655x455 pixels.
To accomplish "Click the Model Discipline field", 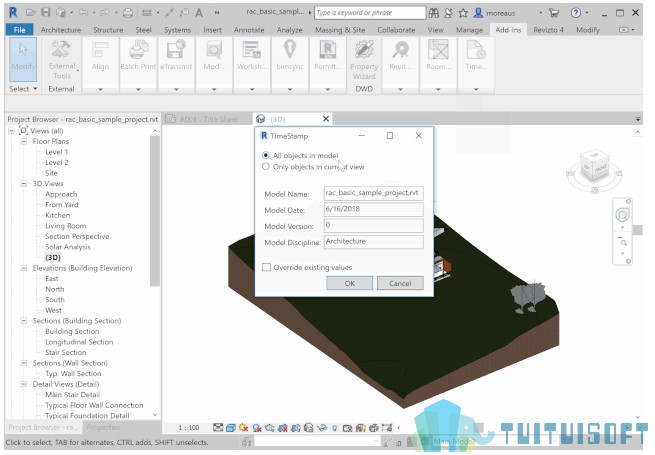I will coord(373,242).
